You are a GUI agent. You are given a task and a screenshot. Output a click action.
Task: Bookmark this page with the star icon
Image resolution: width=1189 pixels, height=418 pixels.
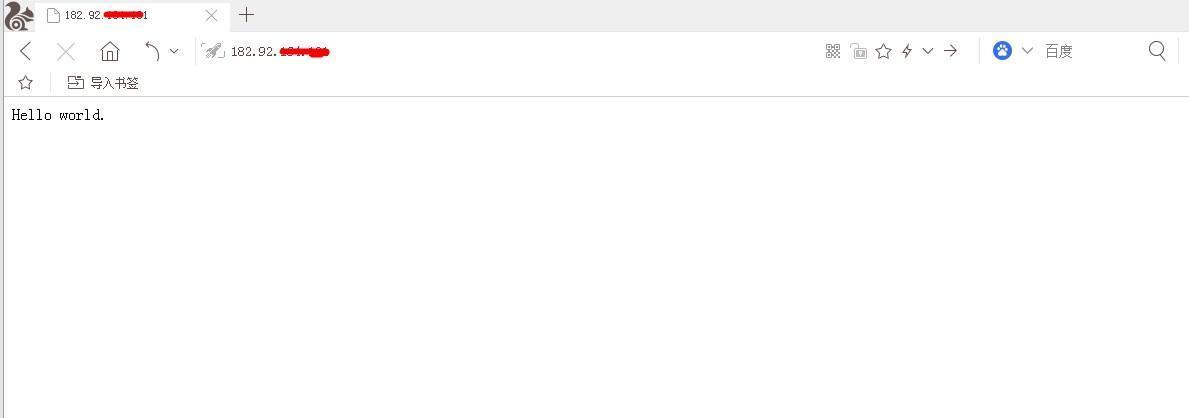pyautogui.click(x=883, y=52)
